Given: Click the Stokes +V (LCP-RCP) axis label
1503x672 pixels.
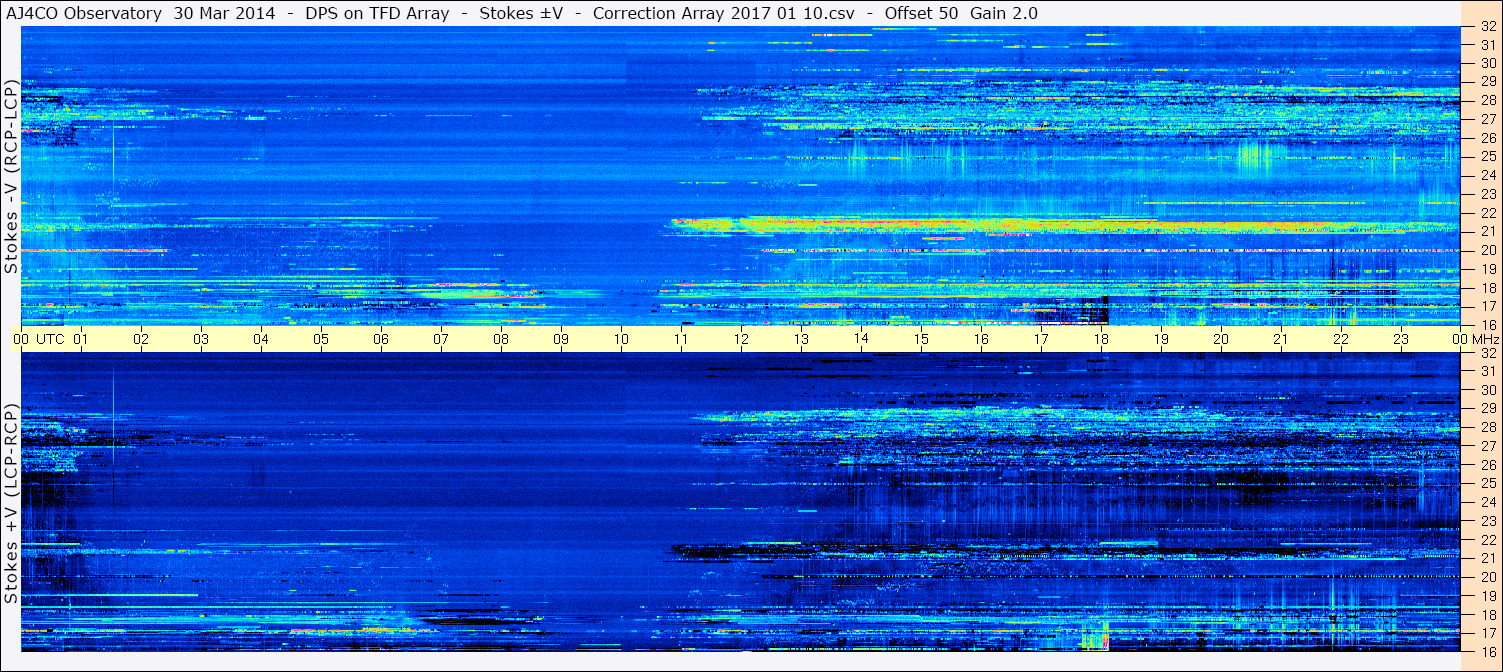Looking at the screenshot, I should (x=11, y=502).
